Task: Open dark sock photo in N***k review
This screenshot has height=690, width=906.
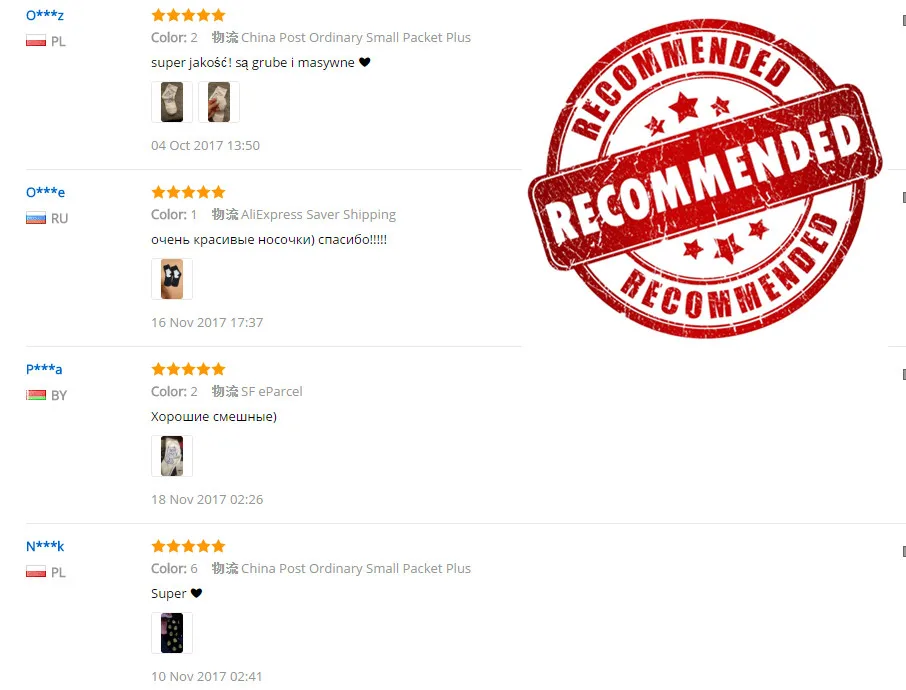Action: point(172,633)
